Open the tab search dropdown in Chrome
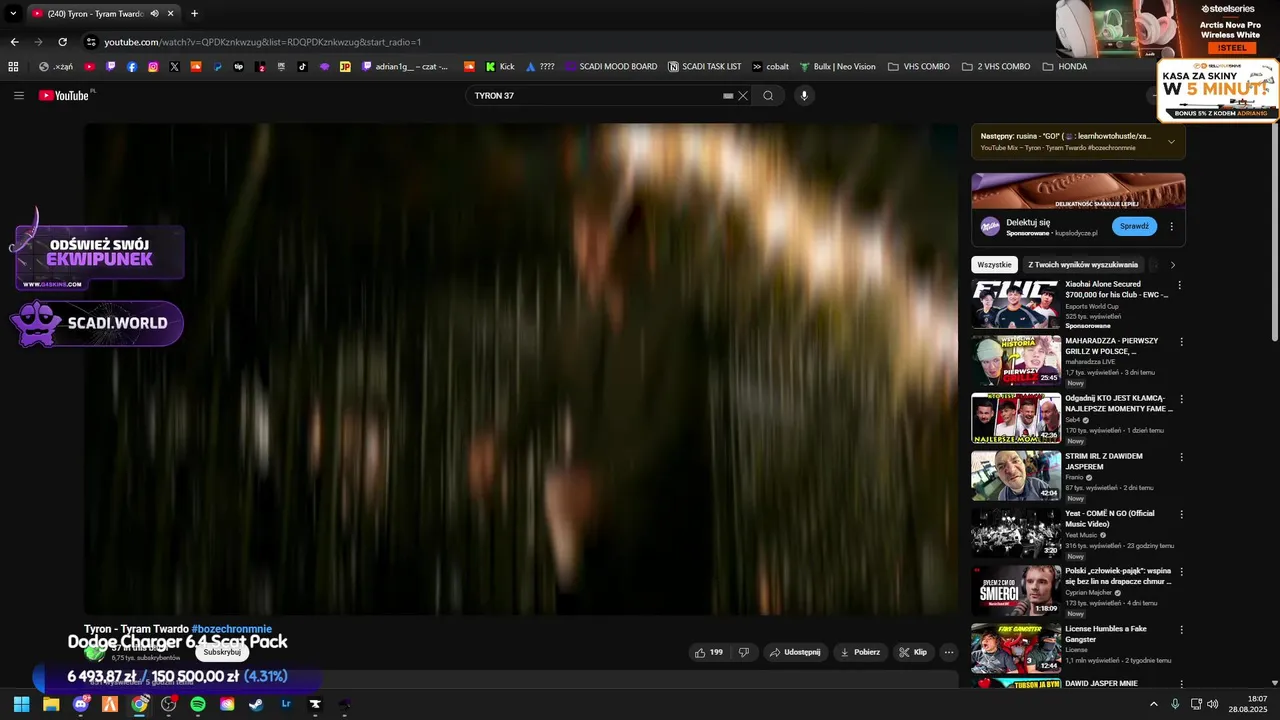The image size is (1280, 720). [13, 13]
